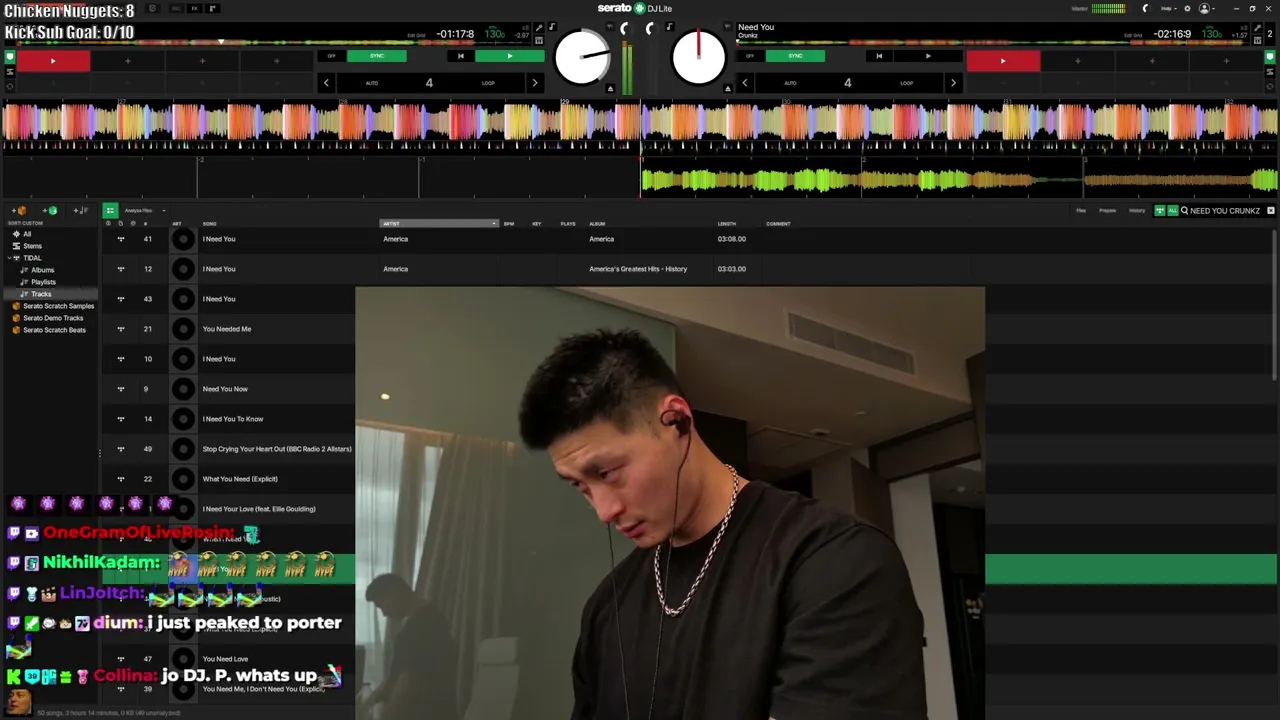Viewport: 1280px width, 720px height.
Task: Turn on SYNC for the left deck
Action: click(377, 56)
